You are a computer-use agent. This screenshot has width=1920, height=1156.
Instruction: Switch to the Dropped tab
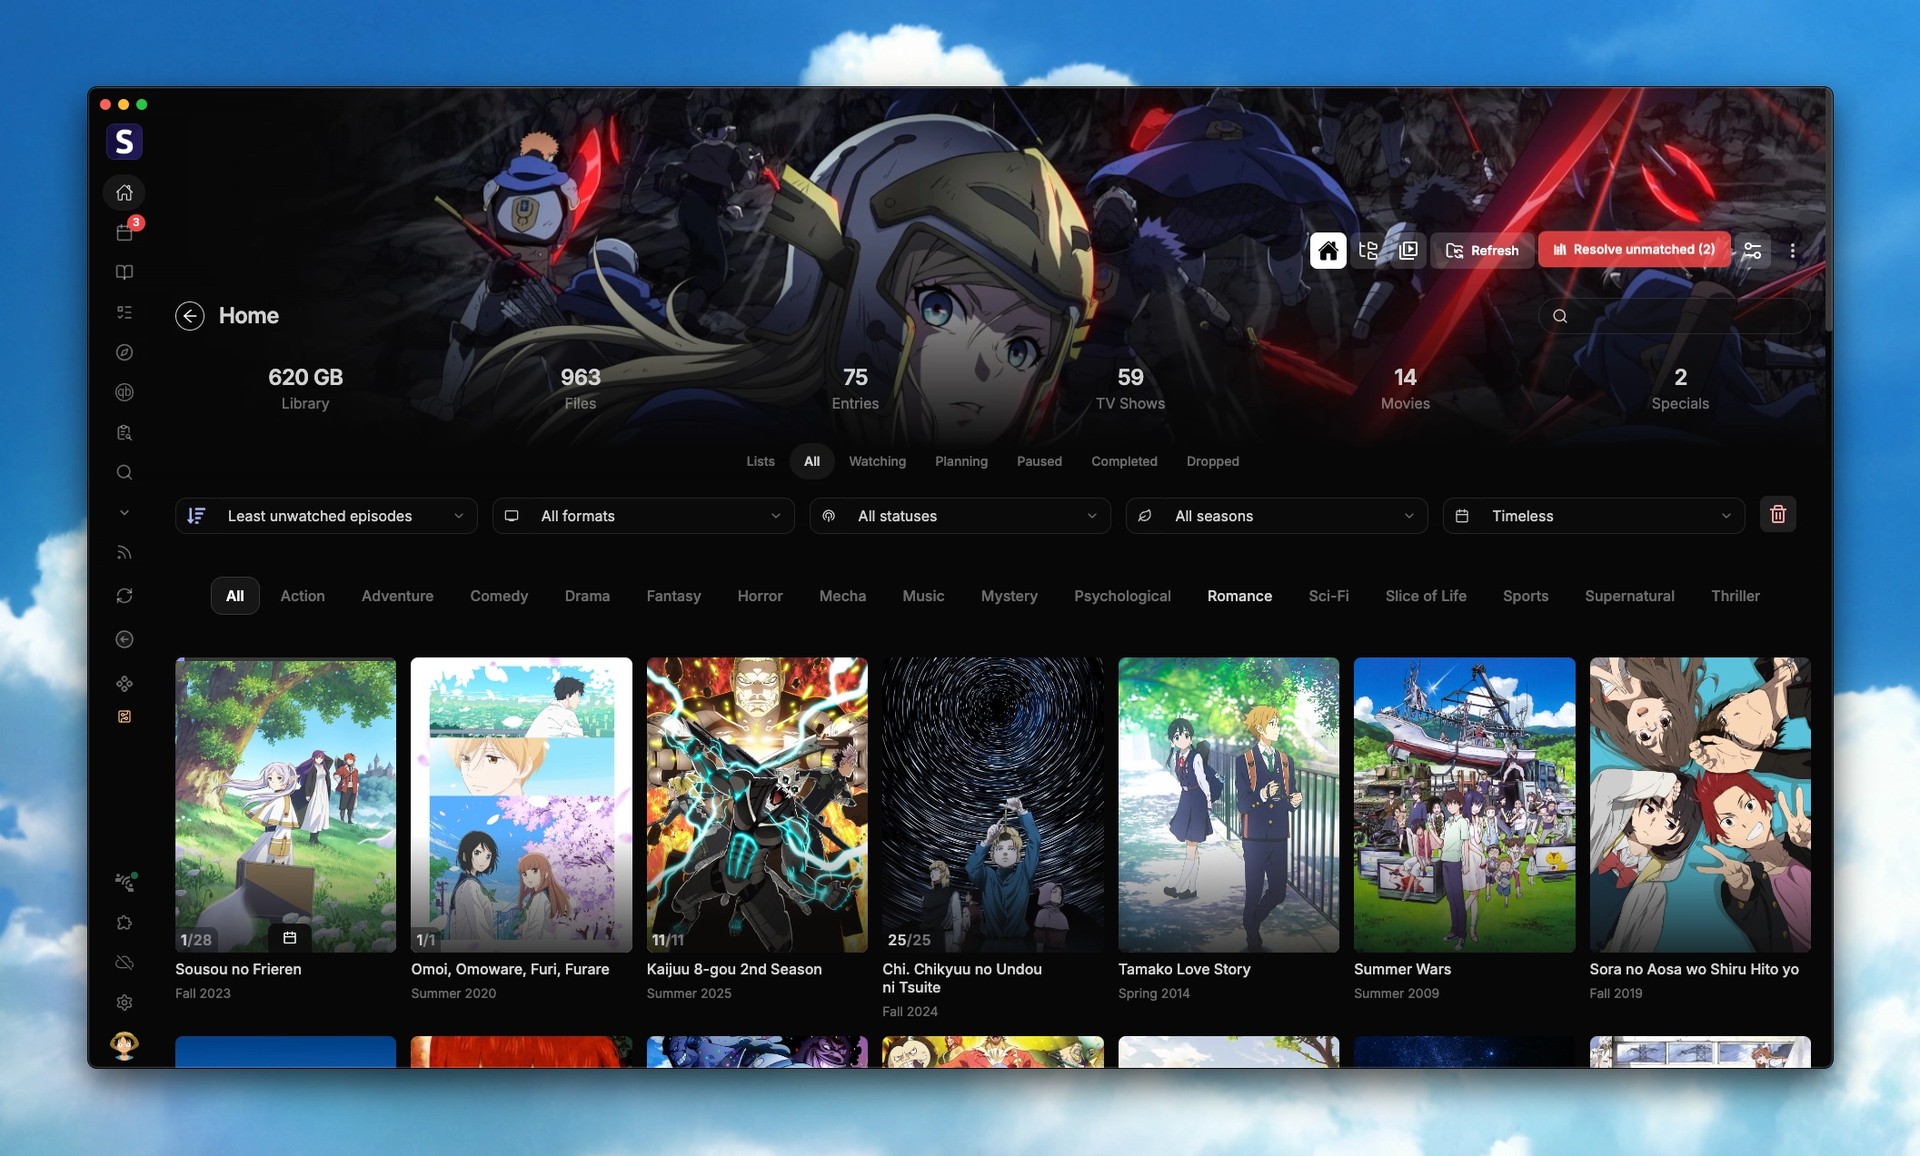1213,461
